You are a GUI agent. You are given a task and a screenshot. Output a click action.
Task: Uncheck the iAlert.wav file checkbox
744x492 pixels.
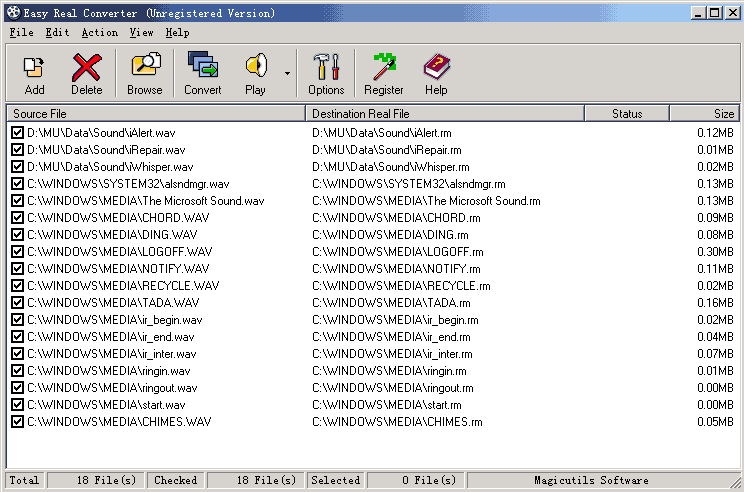click(17, 133)
